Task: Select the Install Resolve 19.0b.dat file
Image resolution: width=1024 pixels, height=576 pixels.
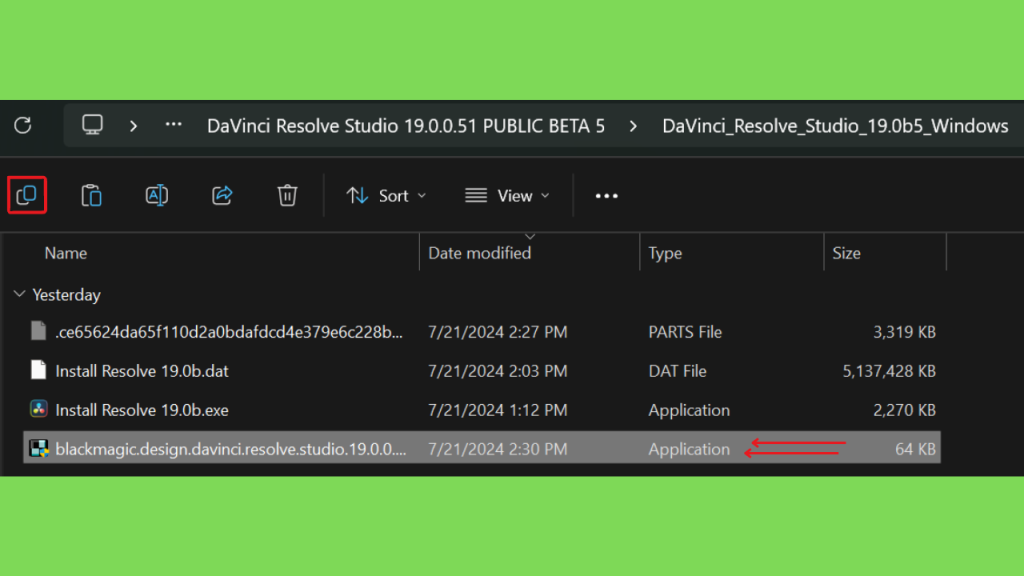Action: pos(142,371)
